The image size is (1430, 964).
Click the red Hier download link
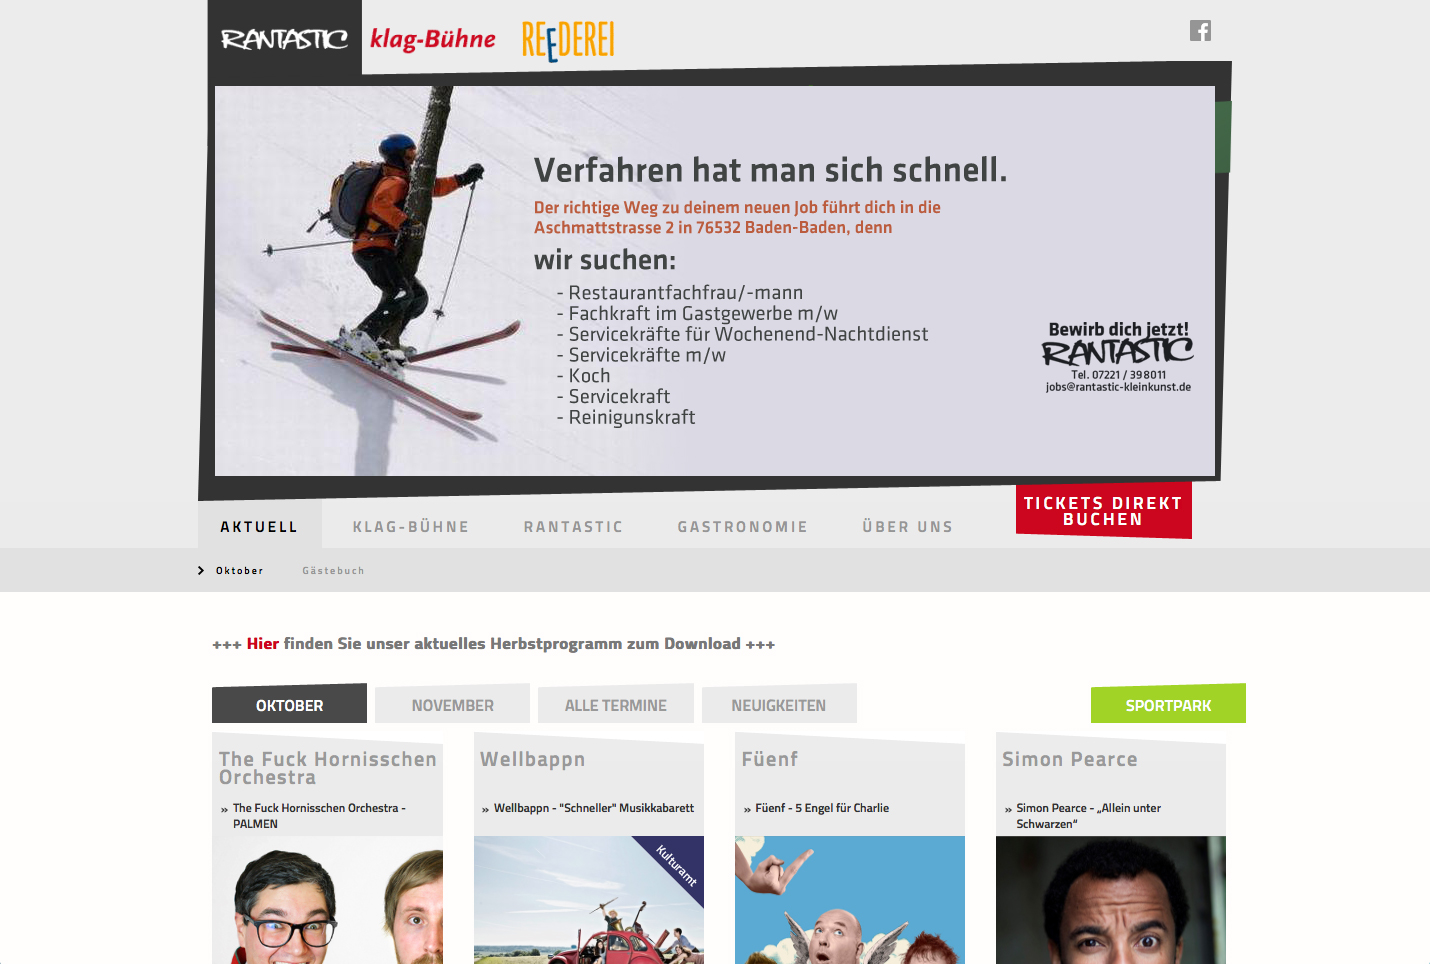tap(263, 644)
